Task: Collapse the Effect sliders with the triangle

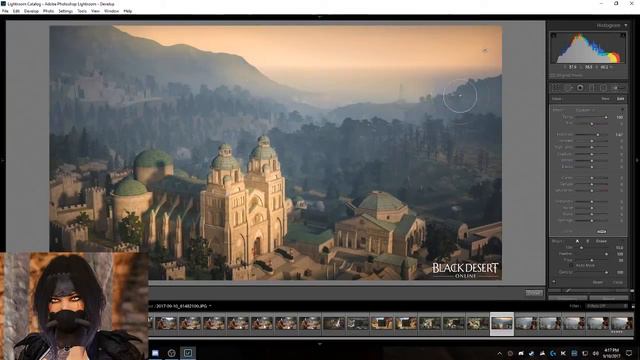Action: coord(622,110)
